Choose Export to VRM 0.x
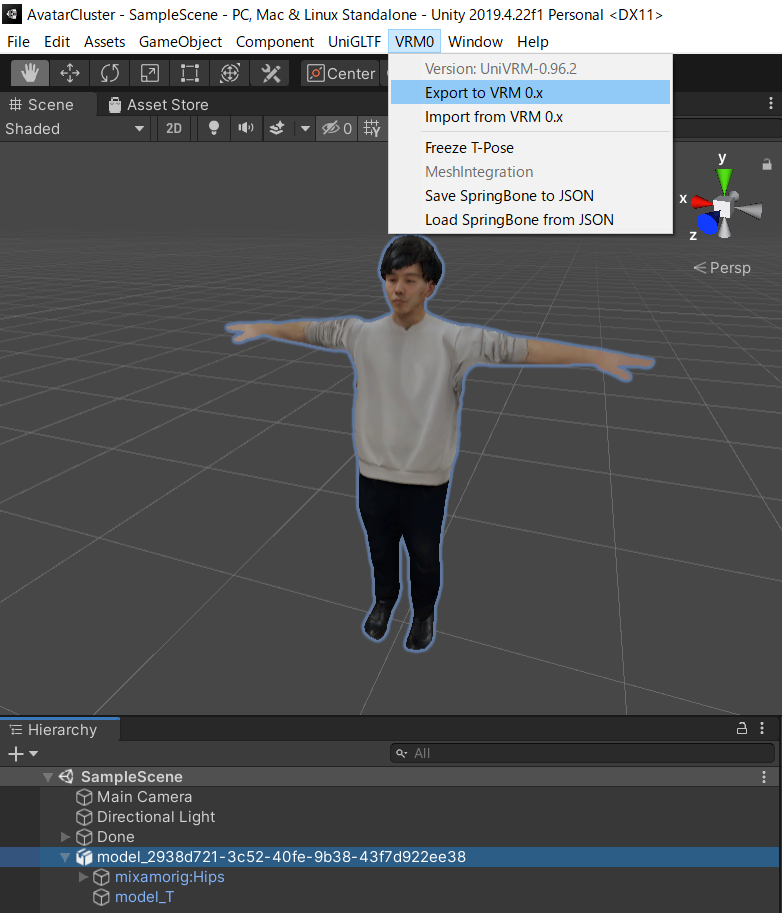782x913 pixels. [530, 93]
